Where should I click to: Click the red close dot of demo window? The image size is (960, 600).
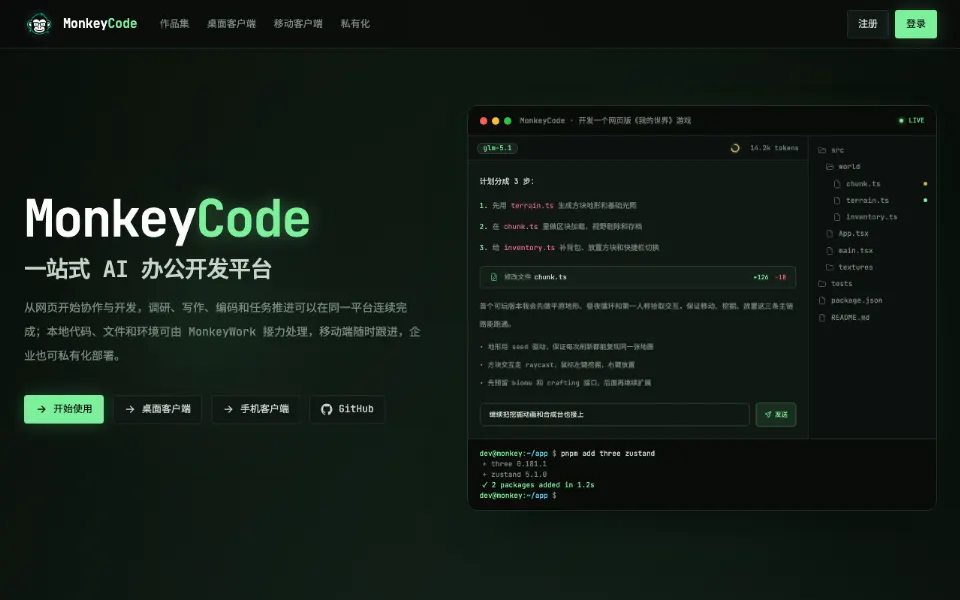click(x=484, y=121)
